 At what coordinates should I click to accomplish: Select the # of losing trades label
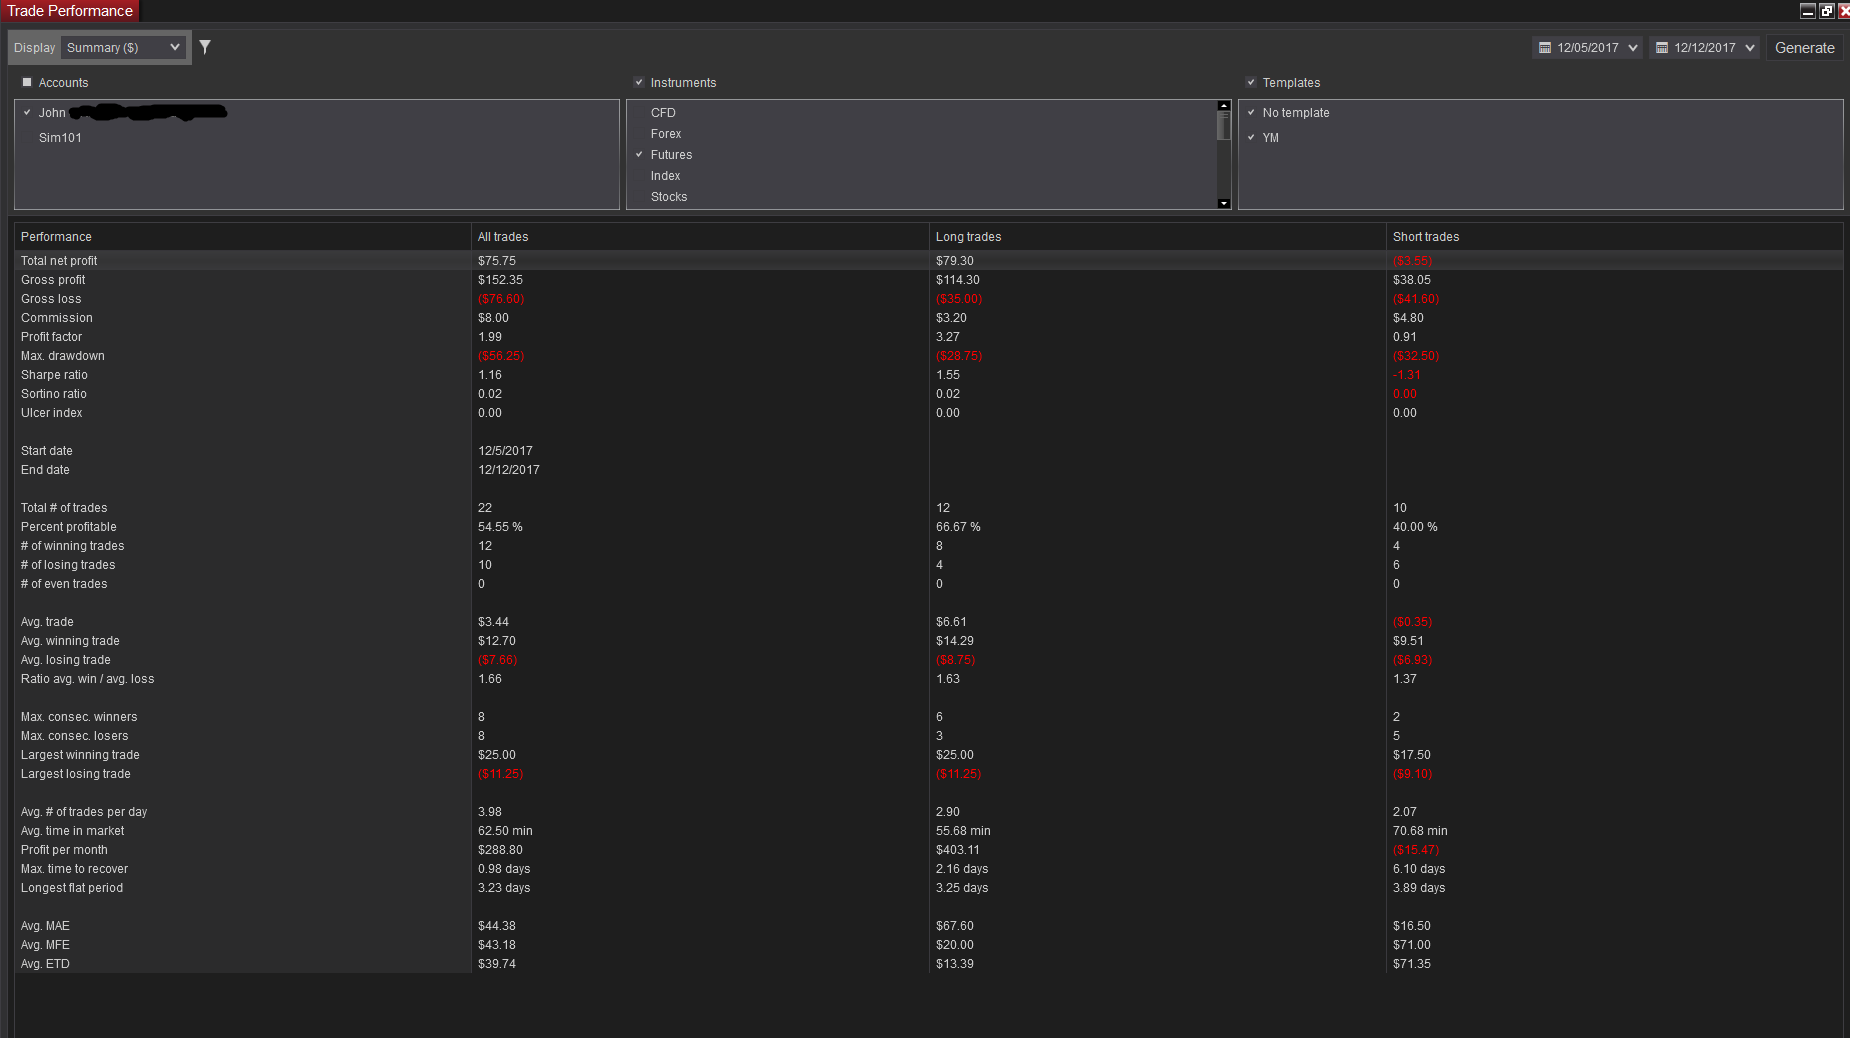tap(68, 565)
